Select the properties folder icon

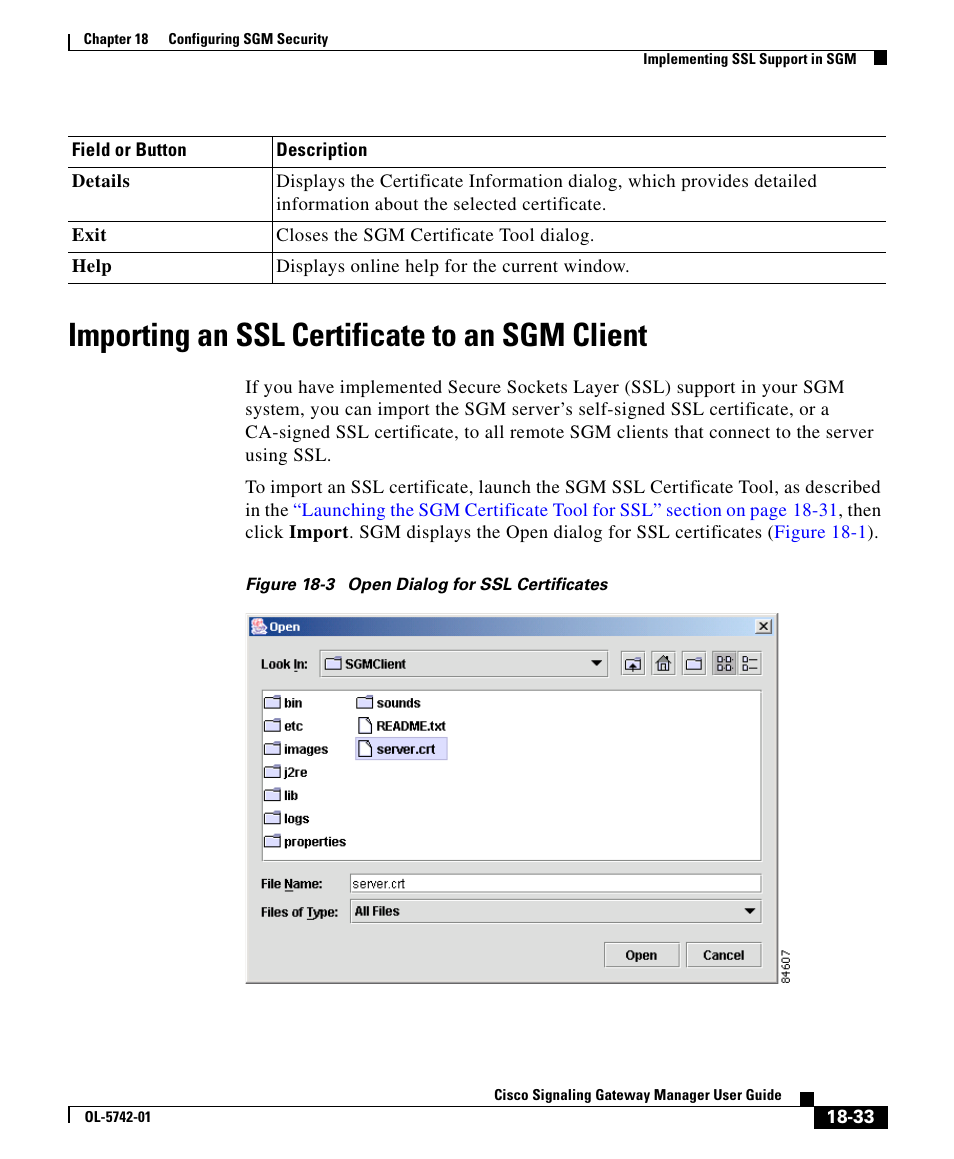(x=273, y=841)
